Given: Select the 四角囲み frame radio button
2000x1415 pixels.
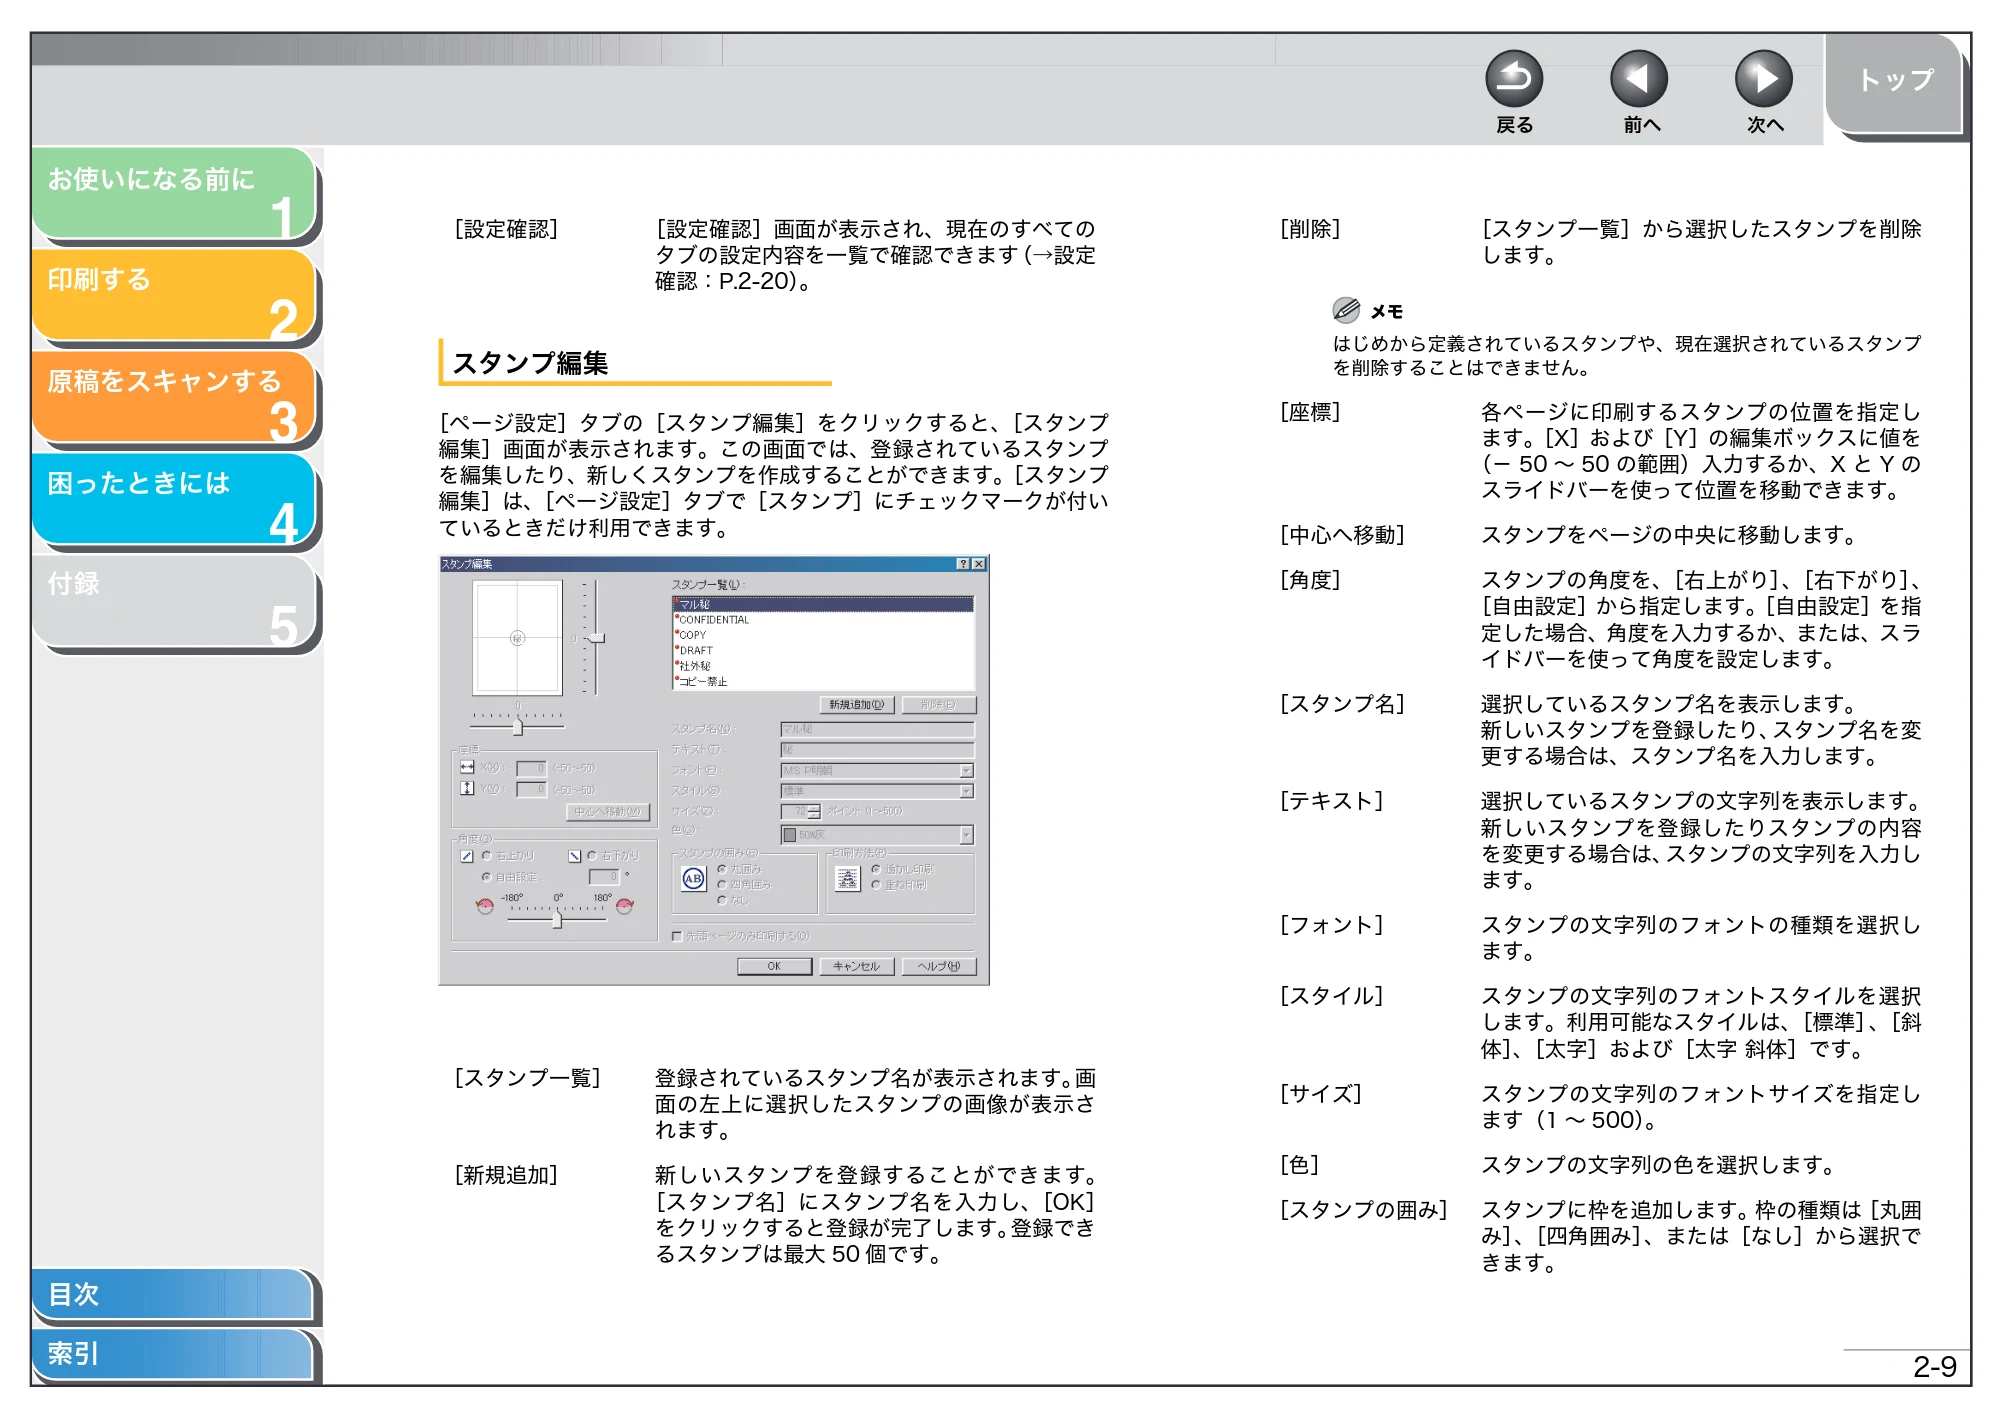Looking at the screenshot, I should click(x=722, y=885).
